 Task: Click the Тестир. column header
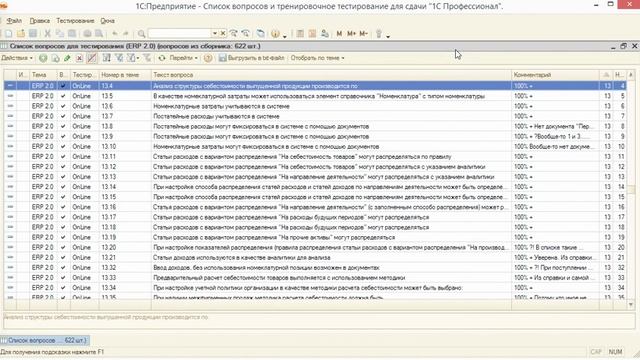click(84, 75)
